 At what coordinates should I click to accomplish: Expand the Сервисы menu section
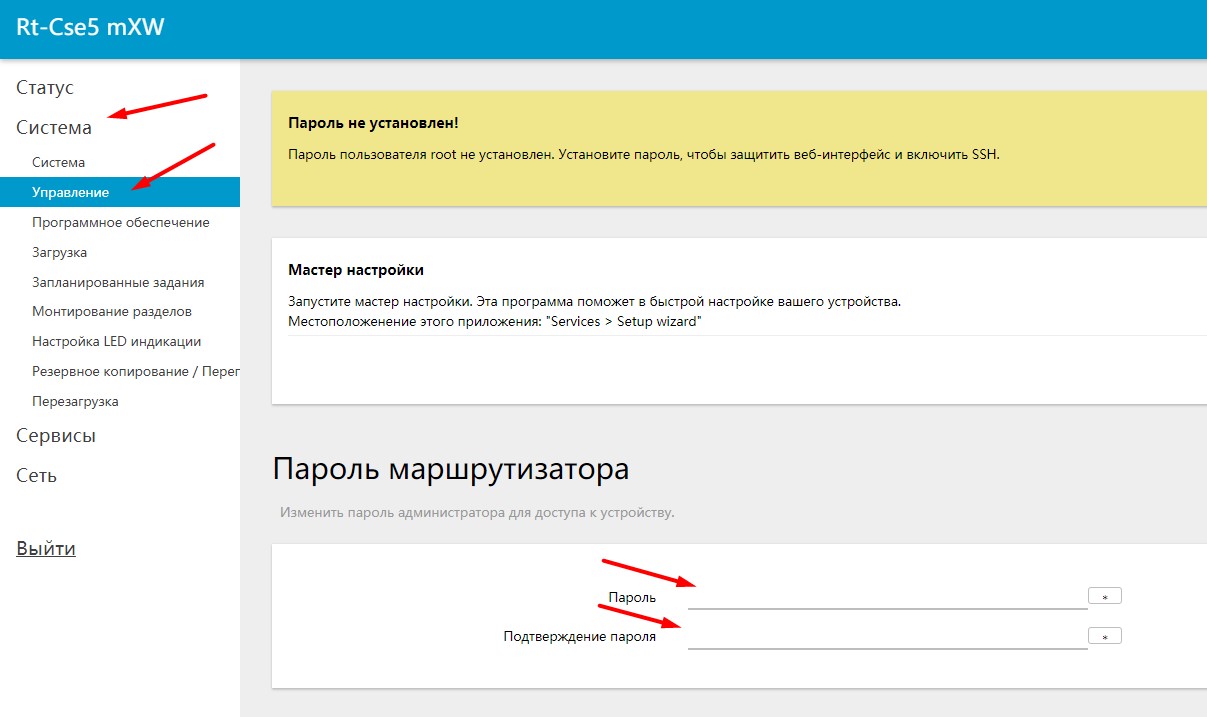tap(56, 436)
